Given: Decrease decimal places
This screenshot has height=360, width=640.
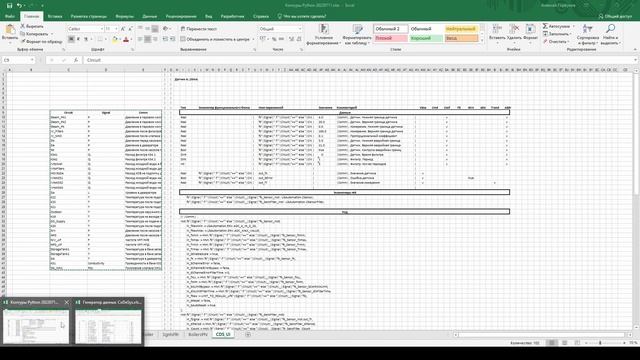Looking at the screenshot, I should (299, 39).
